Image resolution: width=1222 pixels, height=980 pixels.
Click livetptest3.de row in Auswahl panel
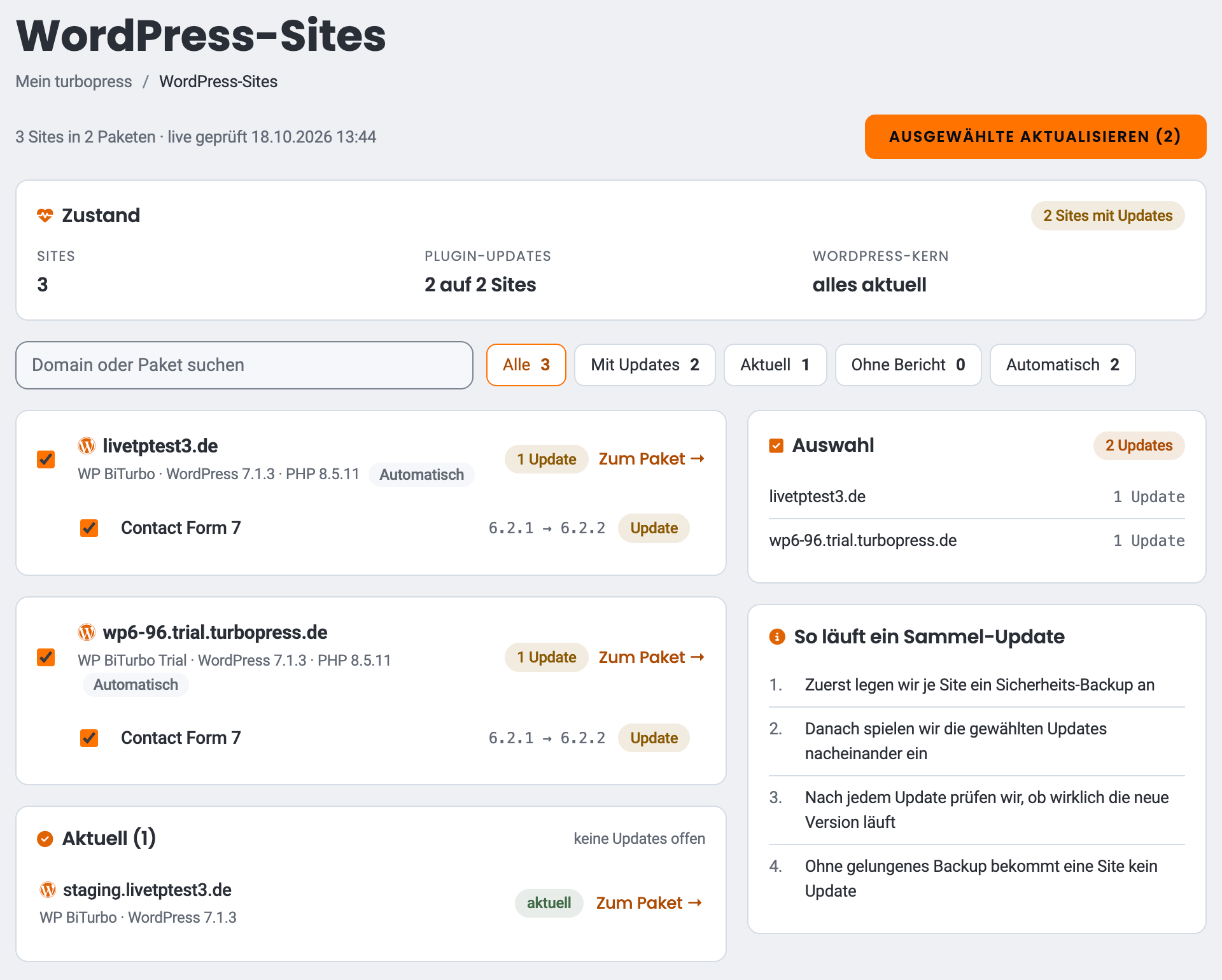pyautogui.click(x=977, y=497)
